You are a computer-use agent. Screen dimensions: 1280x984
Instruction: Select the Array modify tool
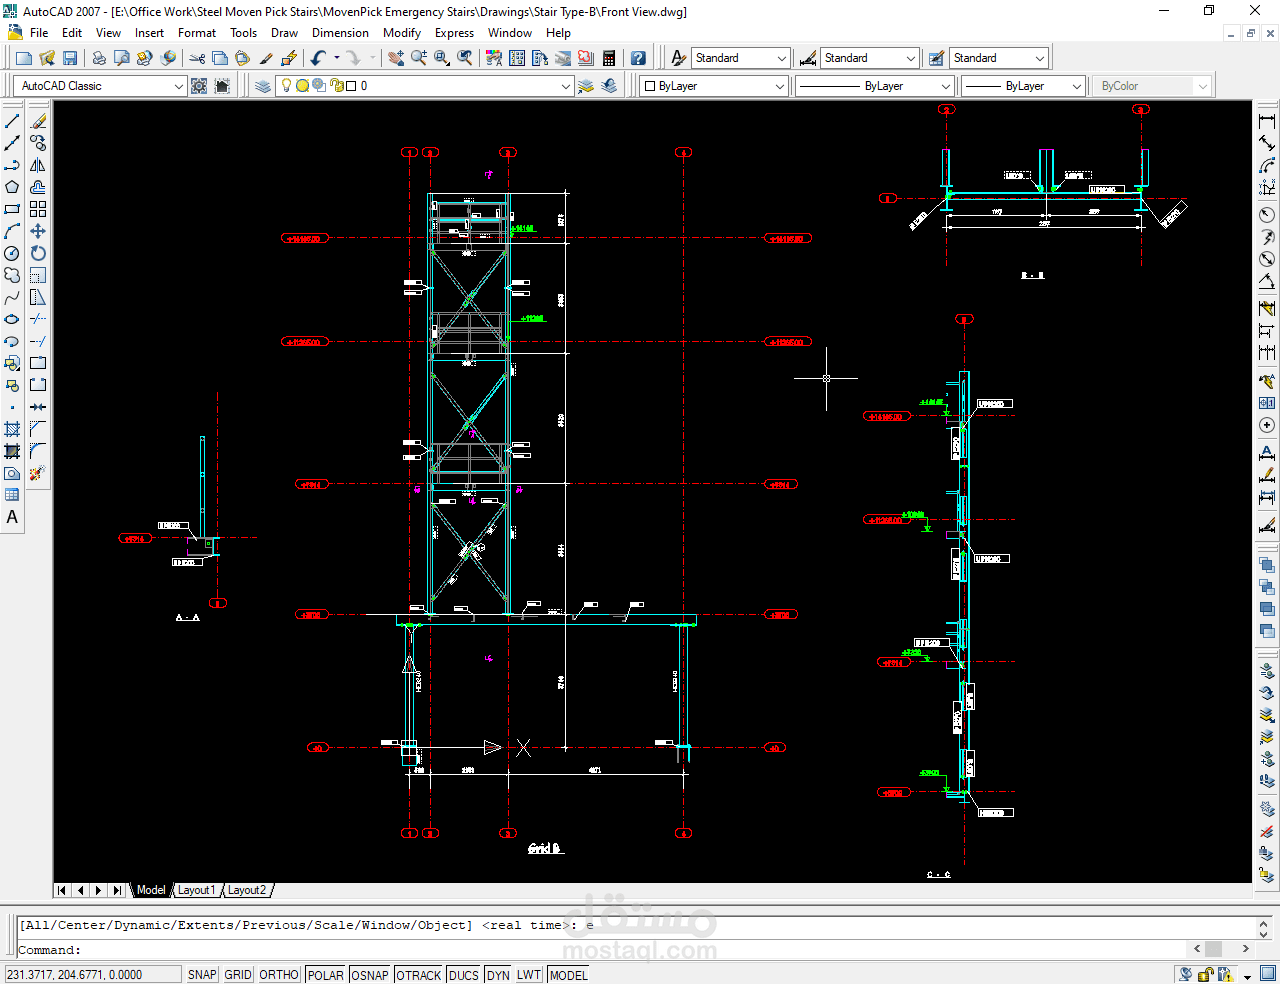[x=38, y=209]
